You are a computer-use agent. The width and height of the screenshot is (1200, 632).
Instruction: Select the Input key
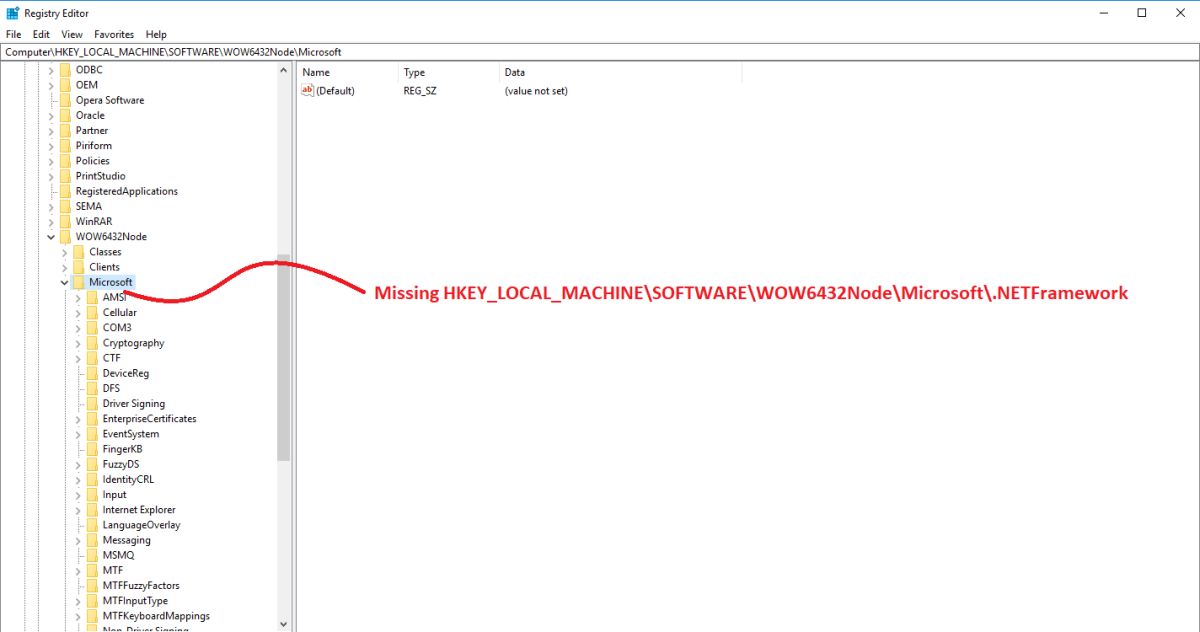[114, 495]
